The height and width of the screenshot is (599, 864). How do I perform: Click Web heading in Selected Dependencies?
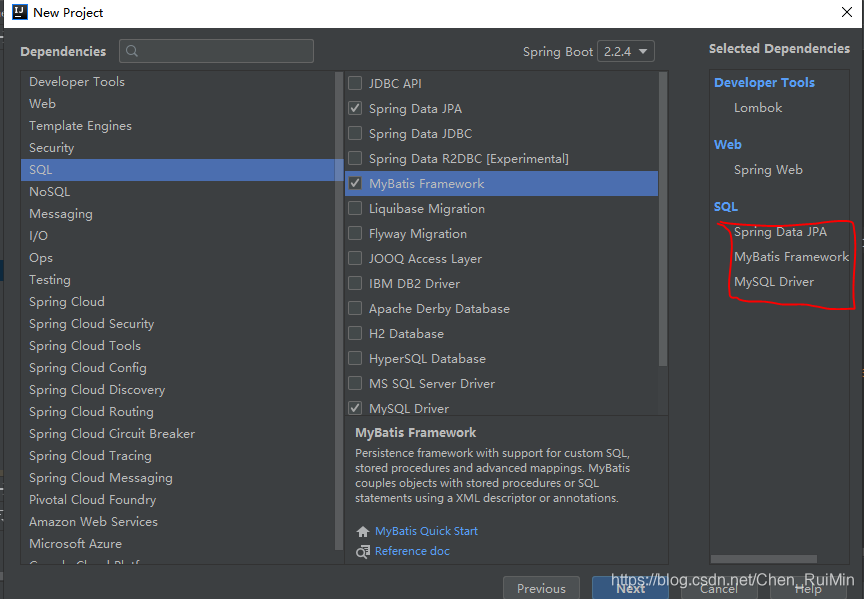pos(727,144)
